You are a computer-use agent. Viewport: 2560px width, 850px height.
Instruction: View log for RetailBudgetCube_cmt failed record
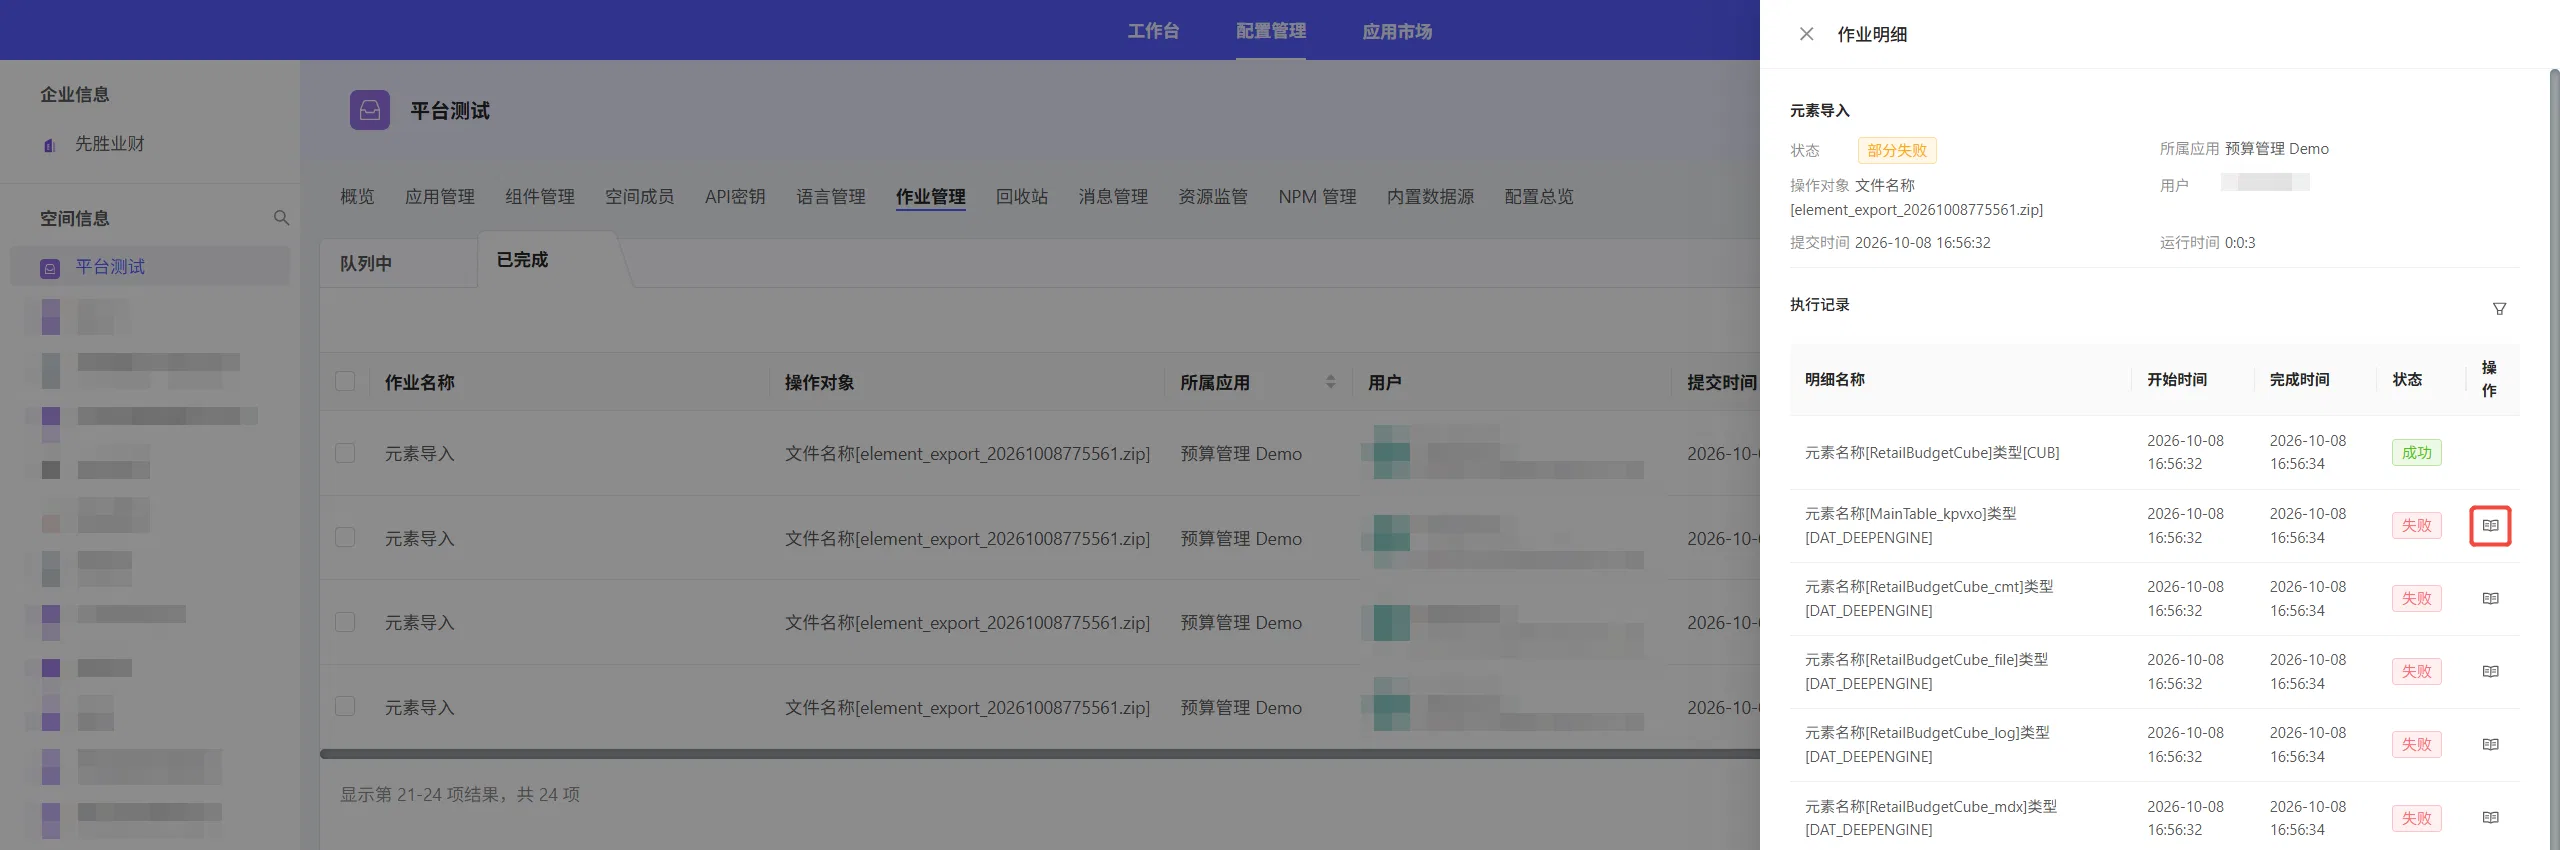2490,599
